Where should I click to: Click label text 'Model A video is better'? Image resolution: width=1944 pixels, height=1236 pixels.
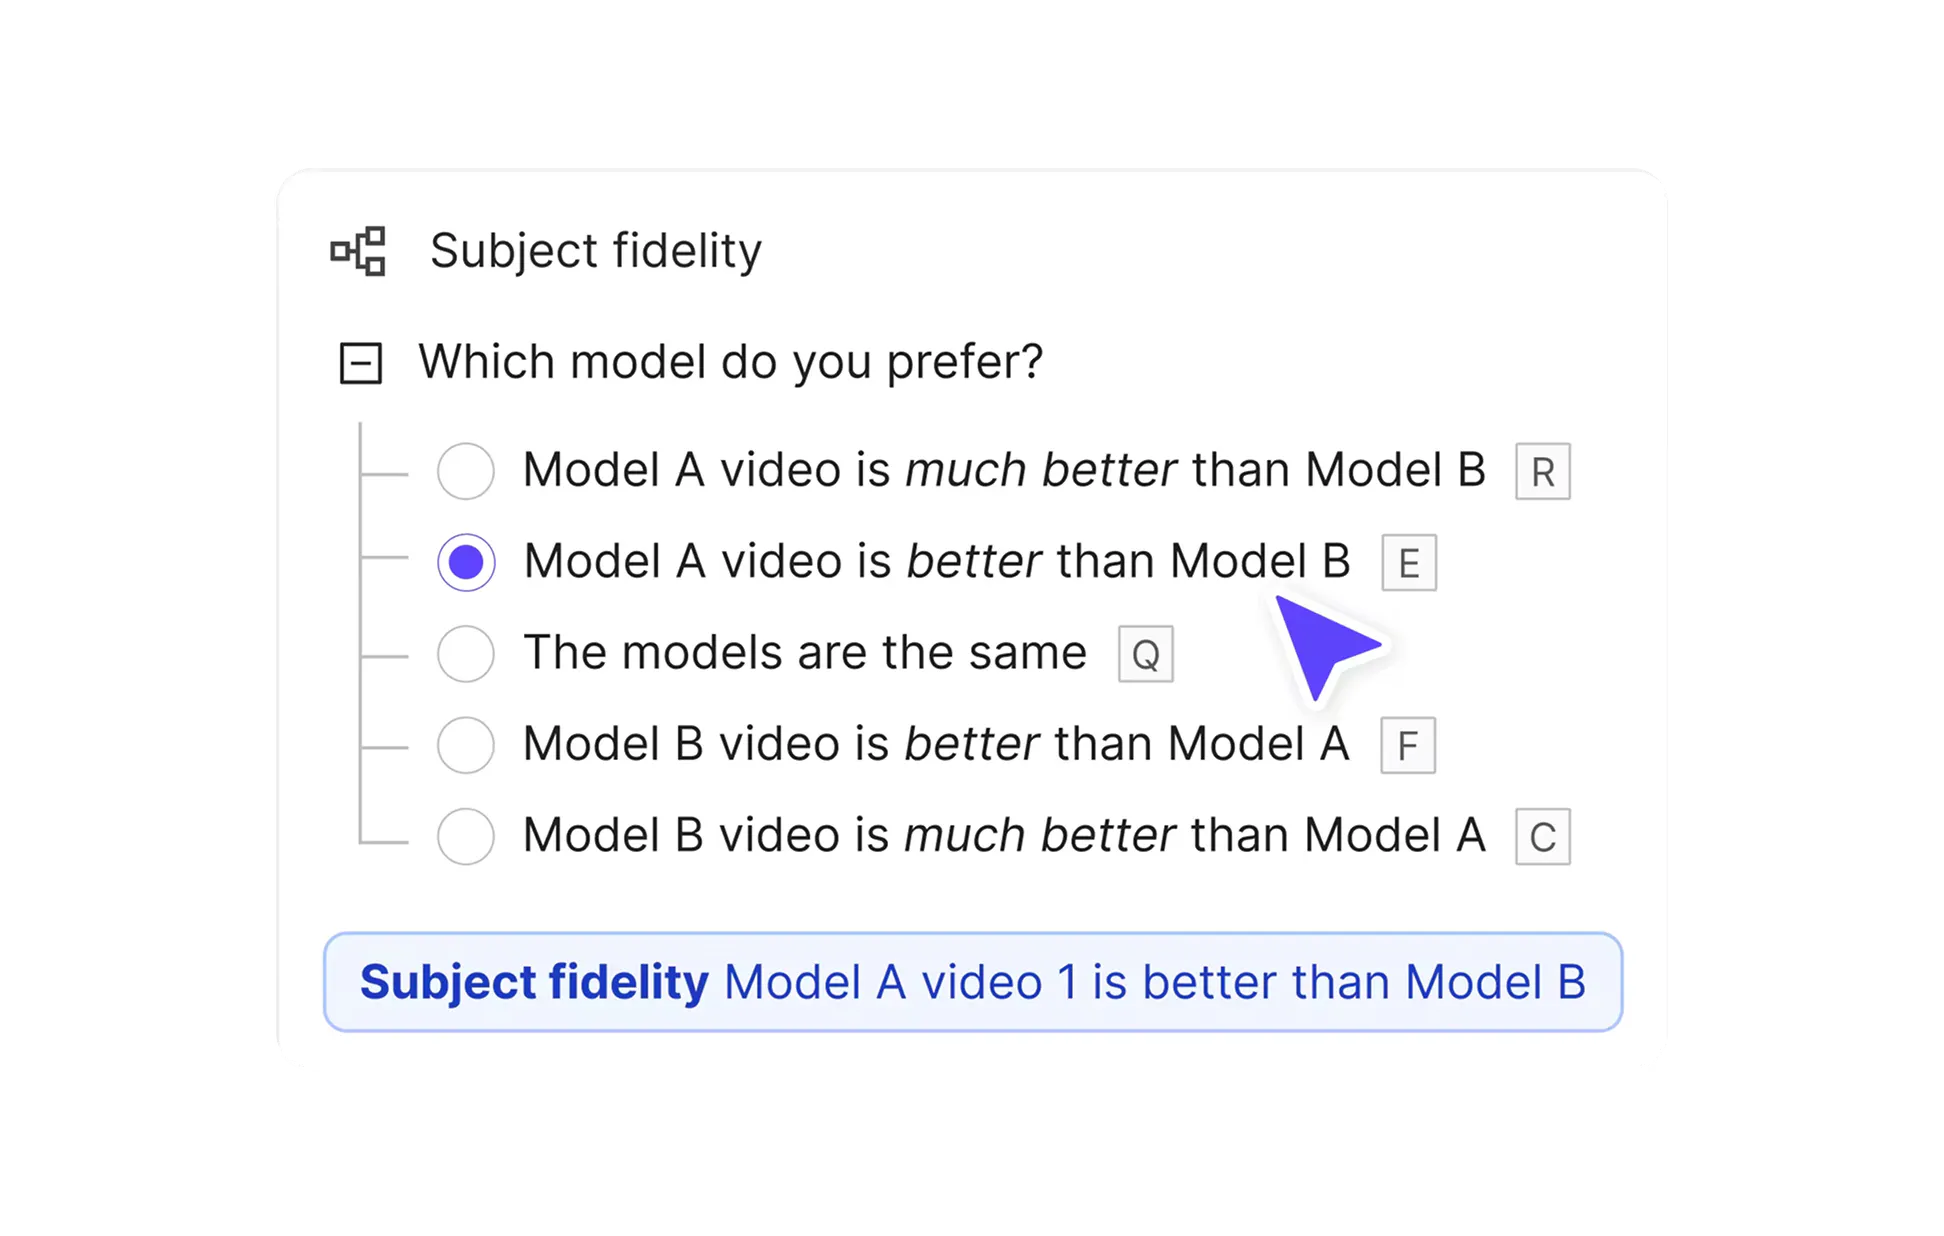[936, 561]
